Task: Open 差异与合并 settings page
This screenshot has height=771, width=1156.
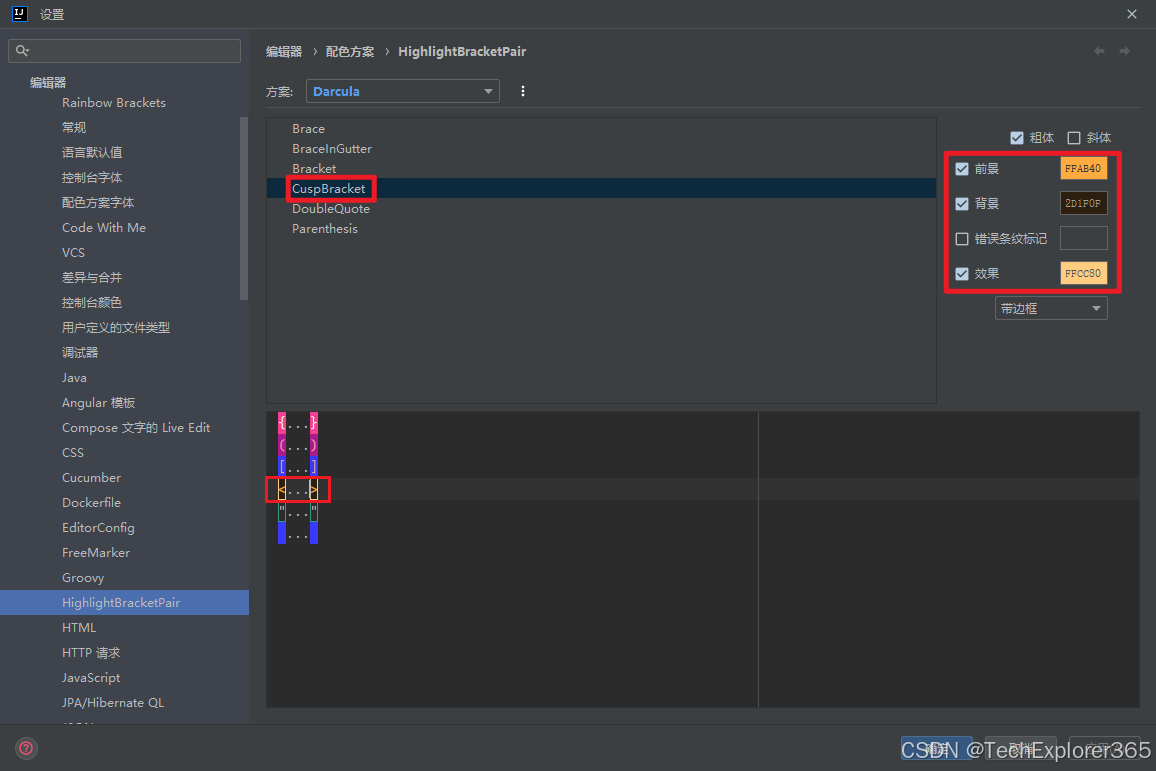Action: tap(92, 278)
